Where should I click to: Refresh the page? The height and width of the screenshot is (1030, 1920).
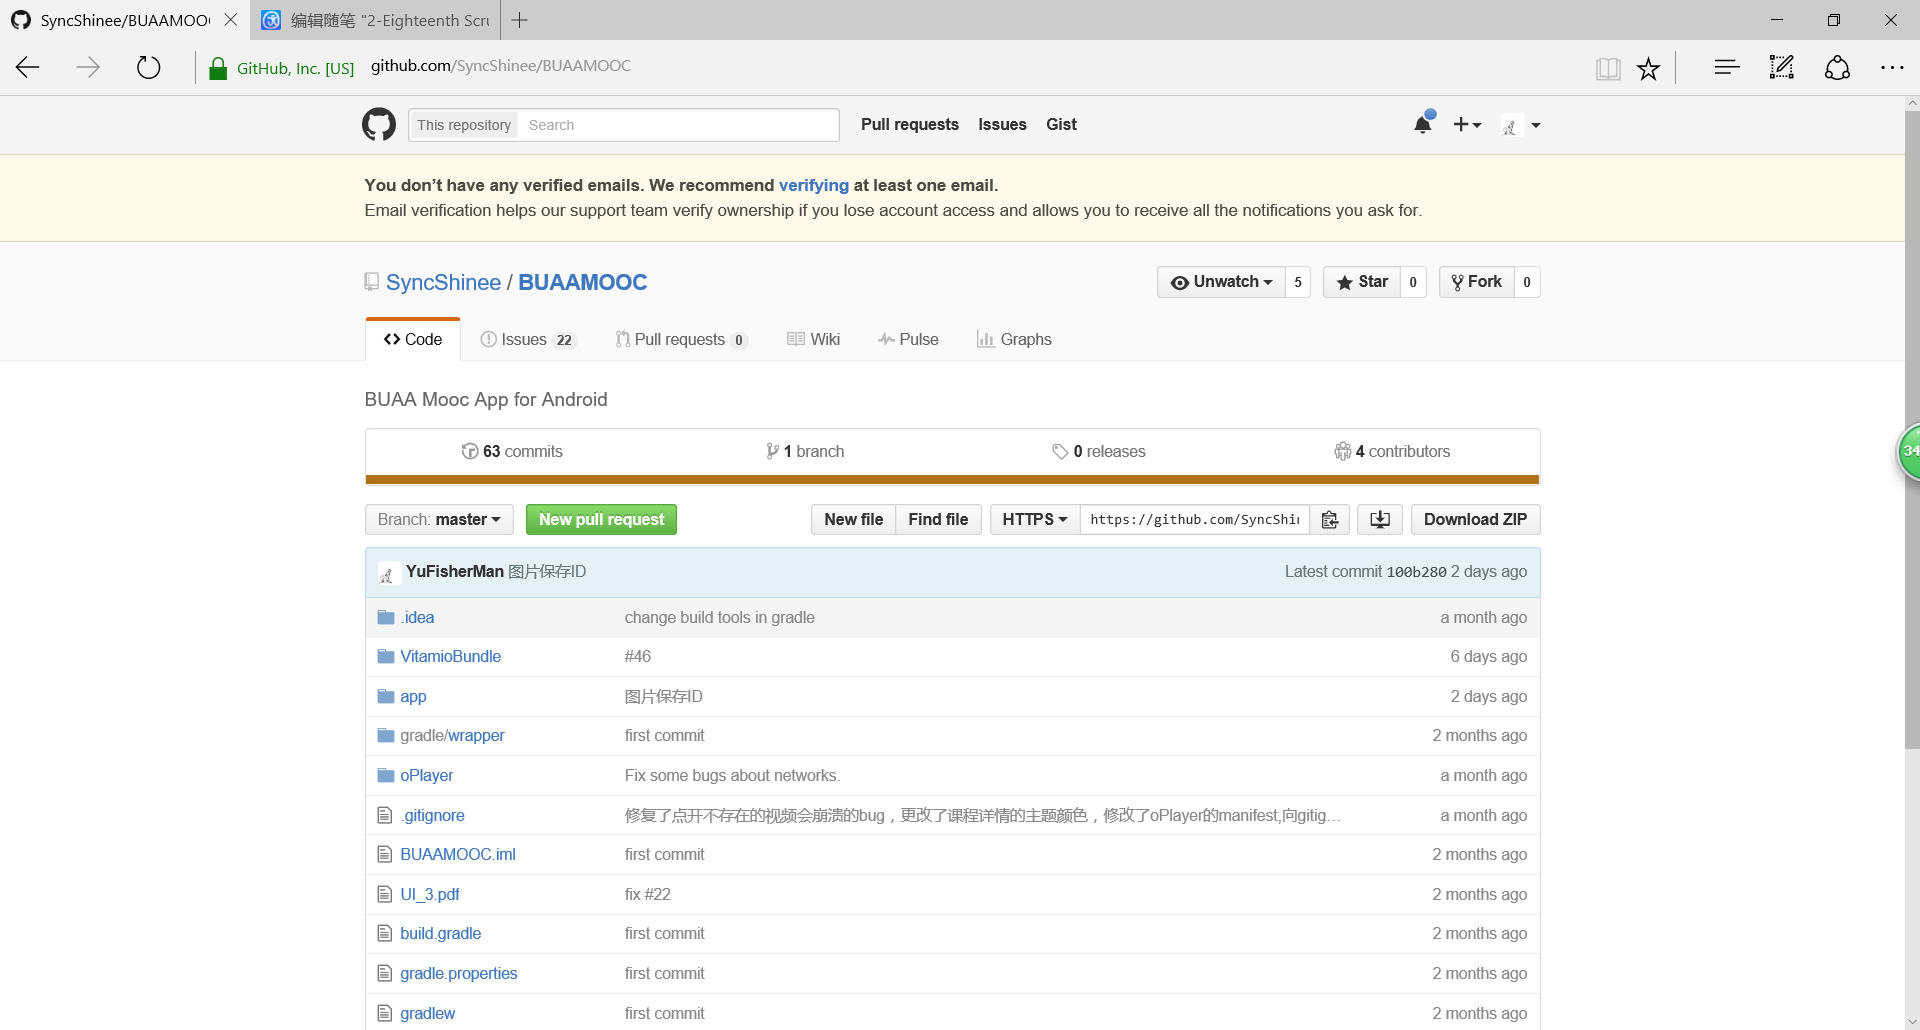pyautogui.click(x=148, y=68)
